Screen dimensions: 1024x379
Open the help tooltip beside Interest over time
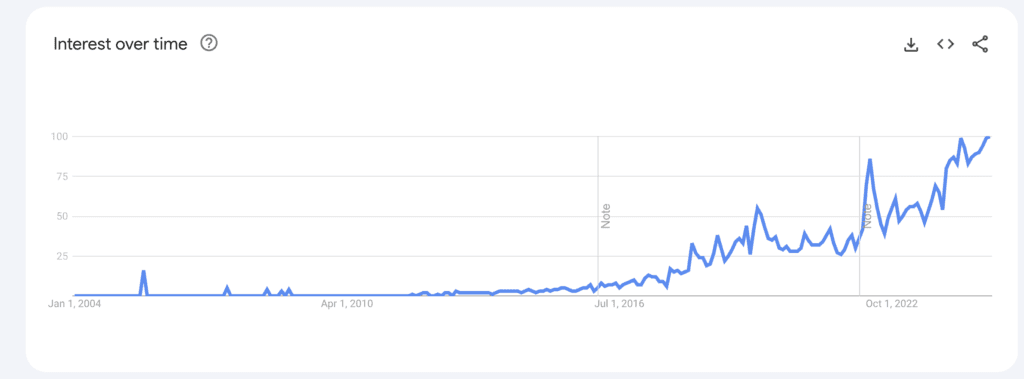point(209,44)
